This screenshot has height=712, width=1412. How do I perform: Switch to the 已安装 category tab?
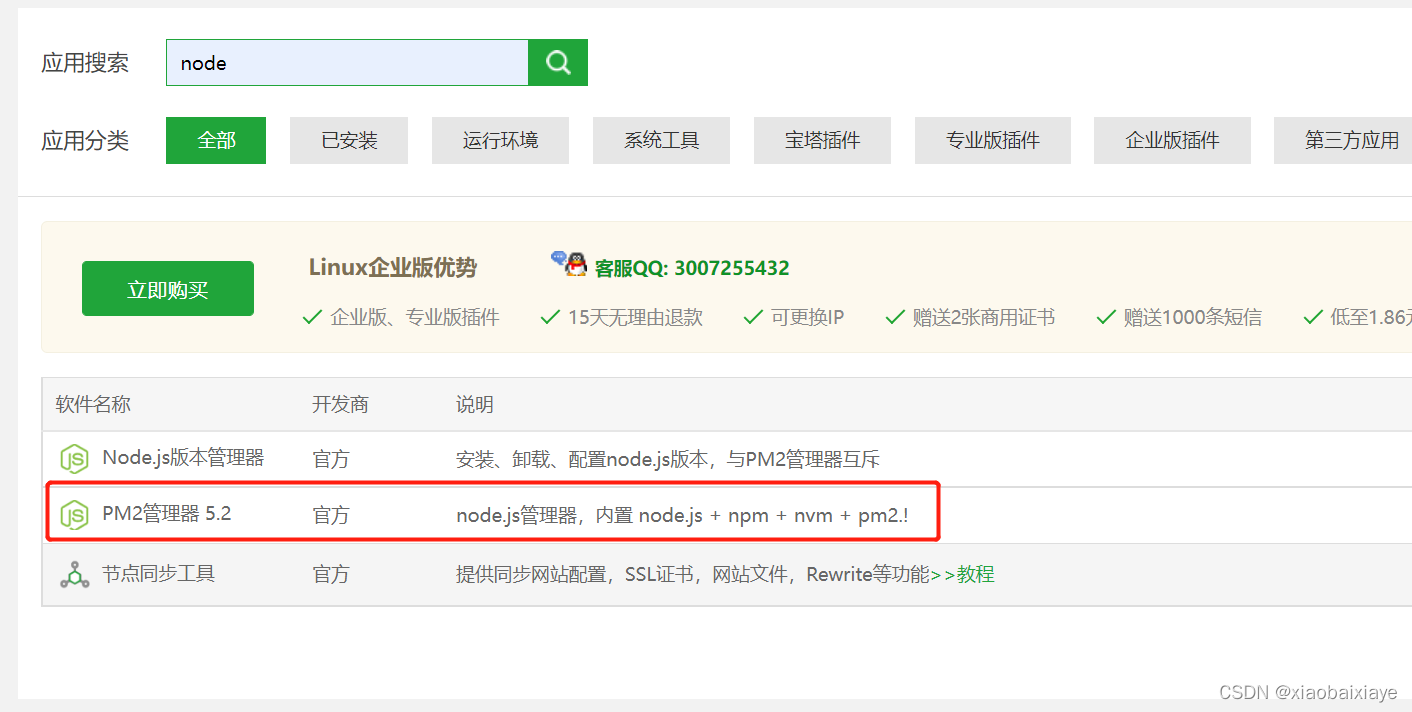point(348,140)
